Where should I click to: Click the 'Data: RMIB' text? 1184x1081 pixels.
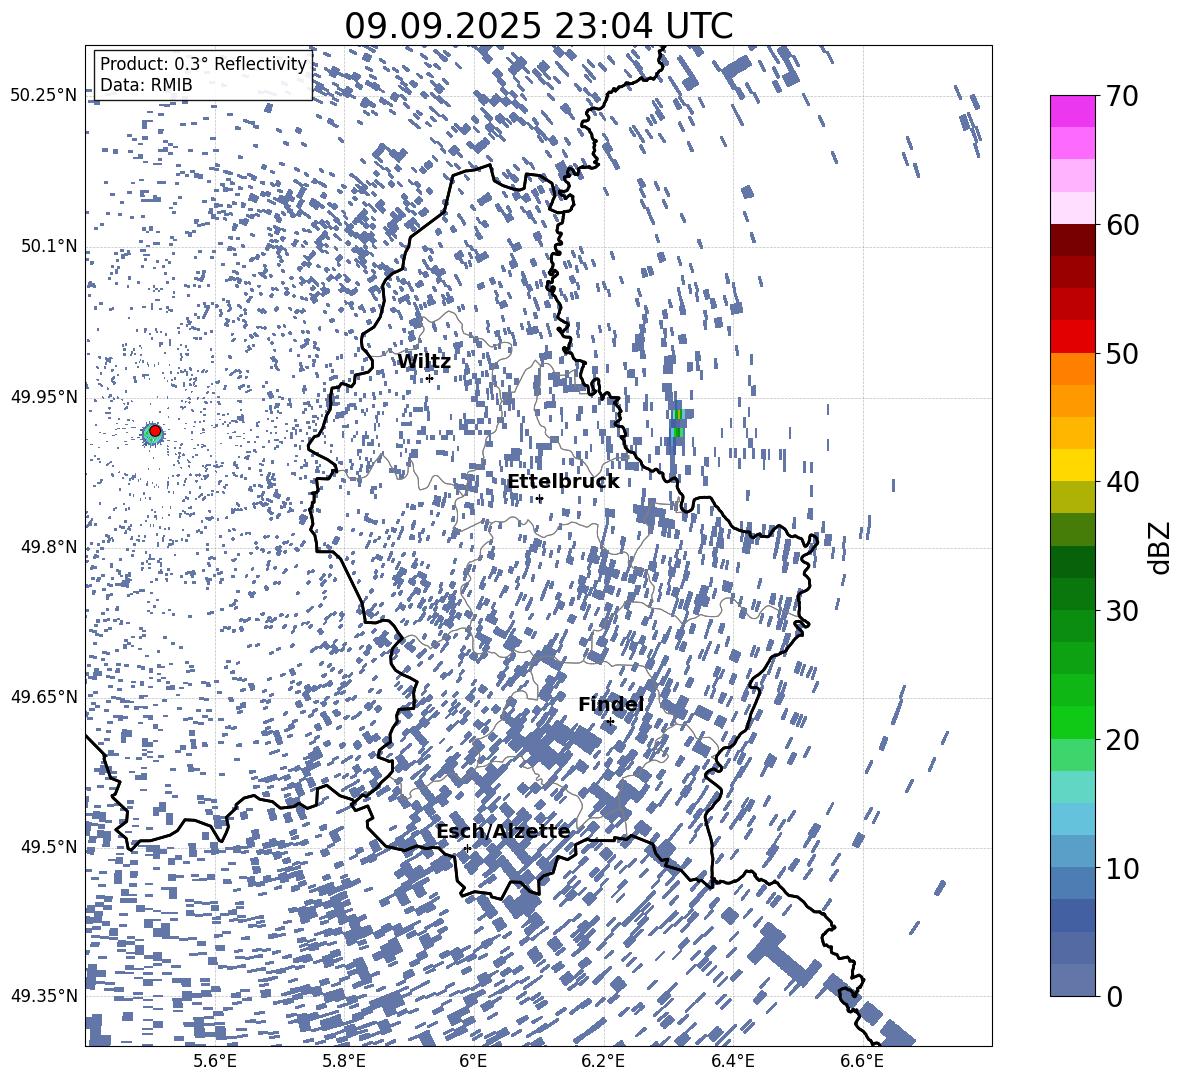[x=146, y=85]
